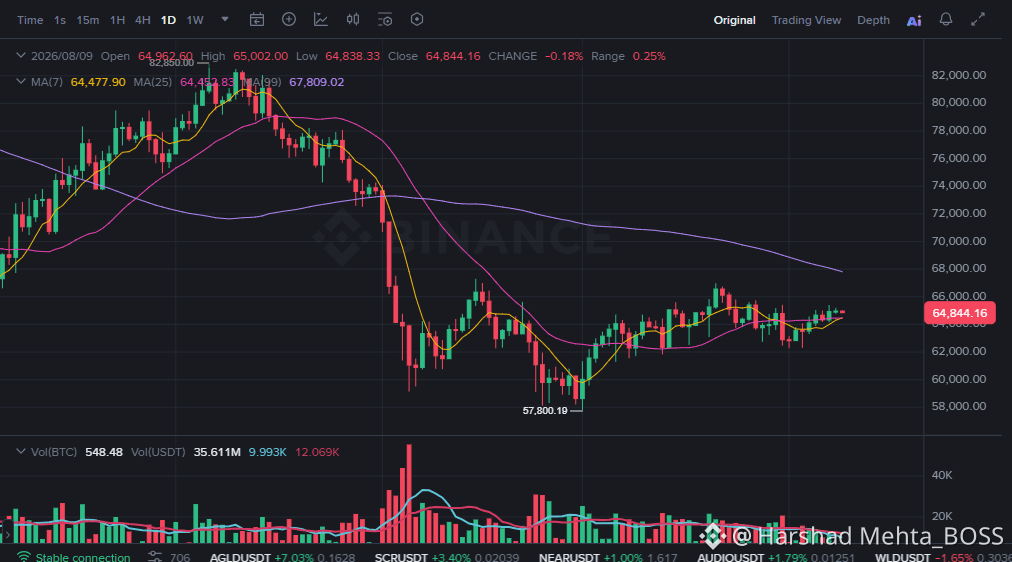Click the 57,800.19 low price marker
Screen dimensions: 1012x562
tap(545, 410)
